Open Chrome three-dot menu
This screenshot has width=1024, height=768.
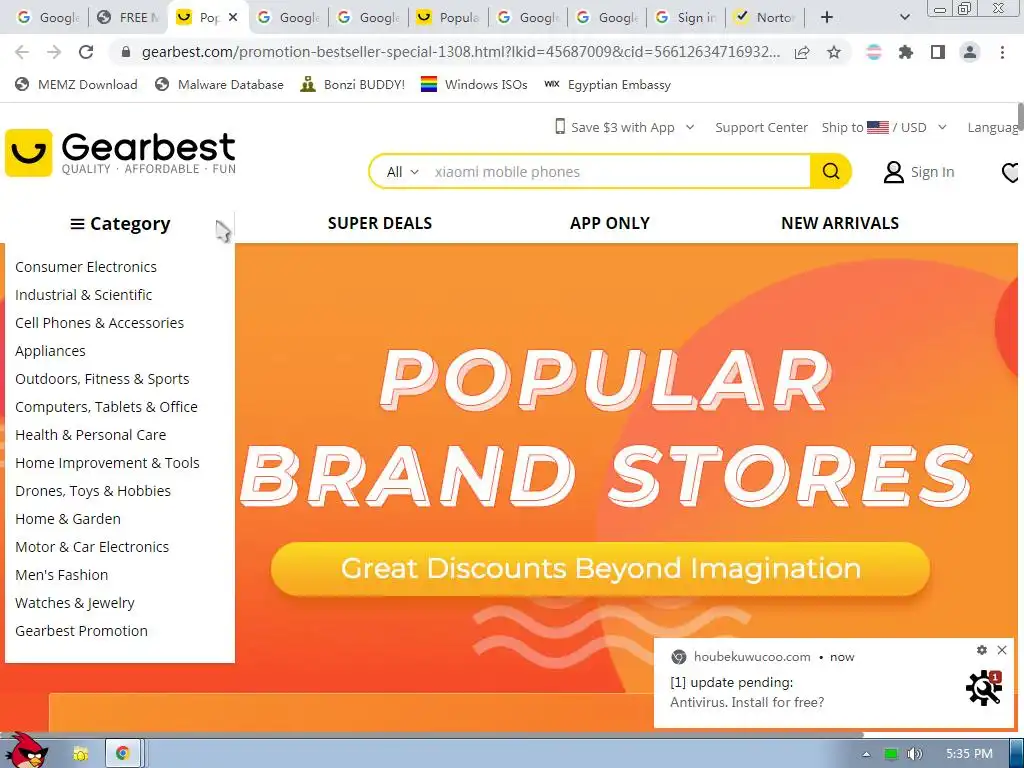pos(1002,52)
